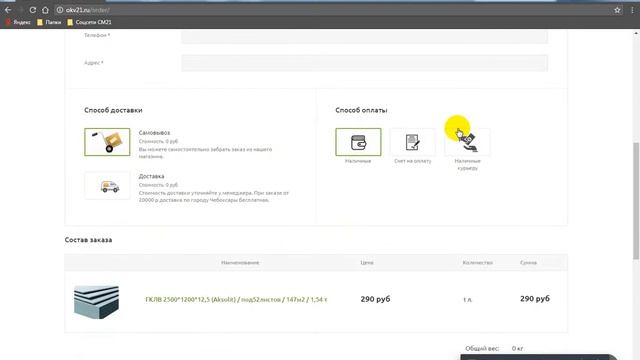640x360 pixels.
Task: Bookmark page with star icon
Action: pyautogui.click(x=617, y=10)
